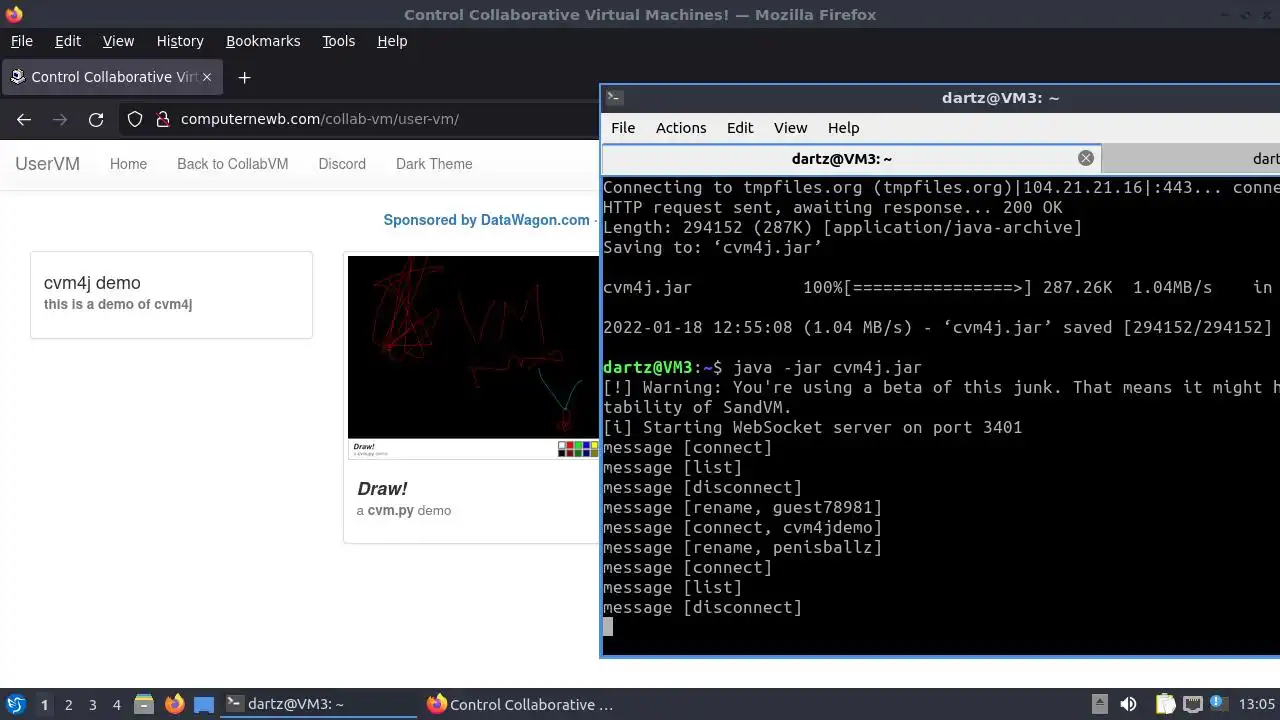Switch to workspace 2
The height and width of the screenshot is (720, 1280).
[x=68, y=704]
